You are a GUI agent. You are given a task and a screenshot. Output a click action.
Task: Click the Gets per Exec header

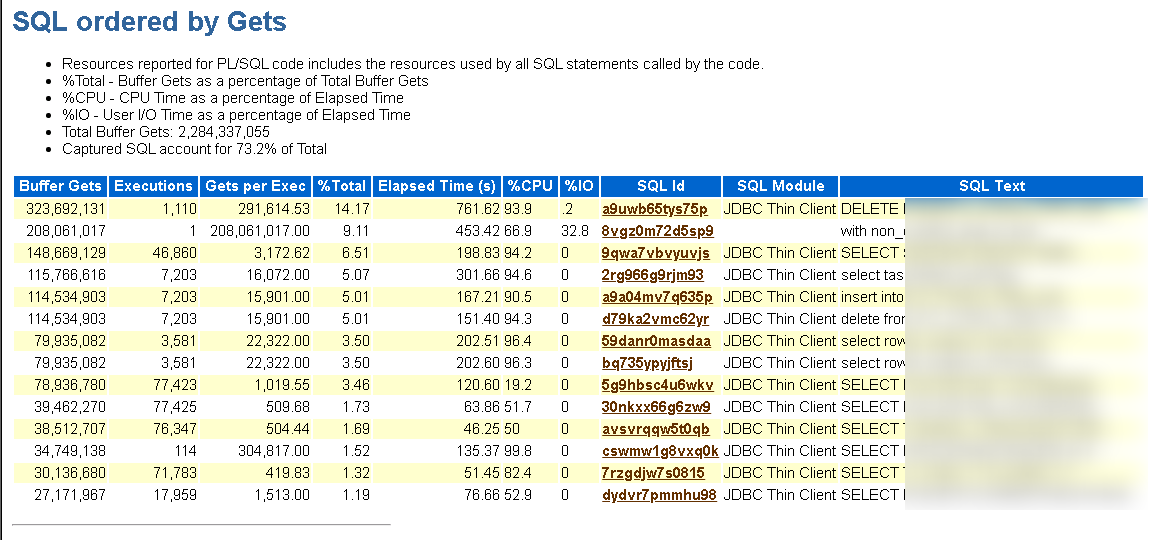point(255,186)
